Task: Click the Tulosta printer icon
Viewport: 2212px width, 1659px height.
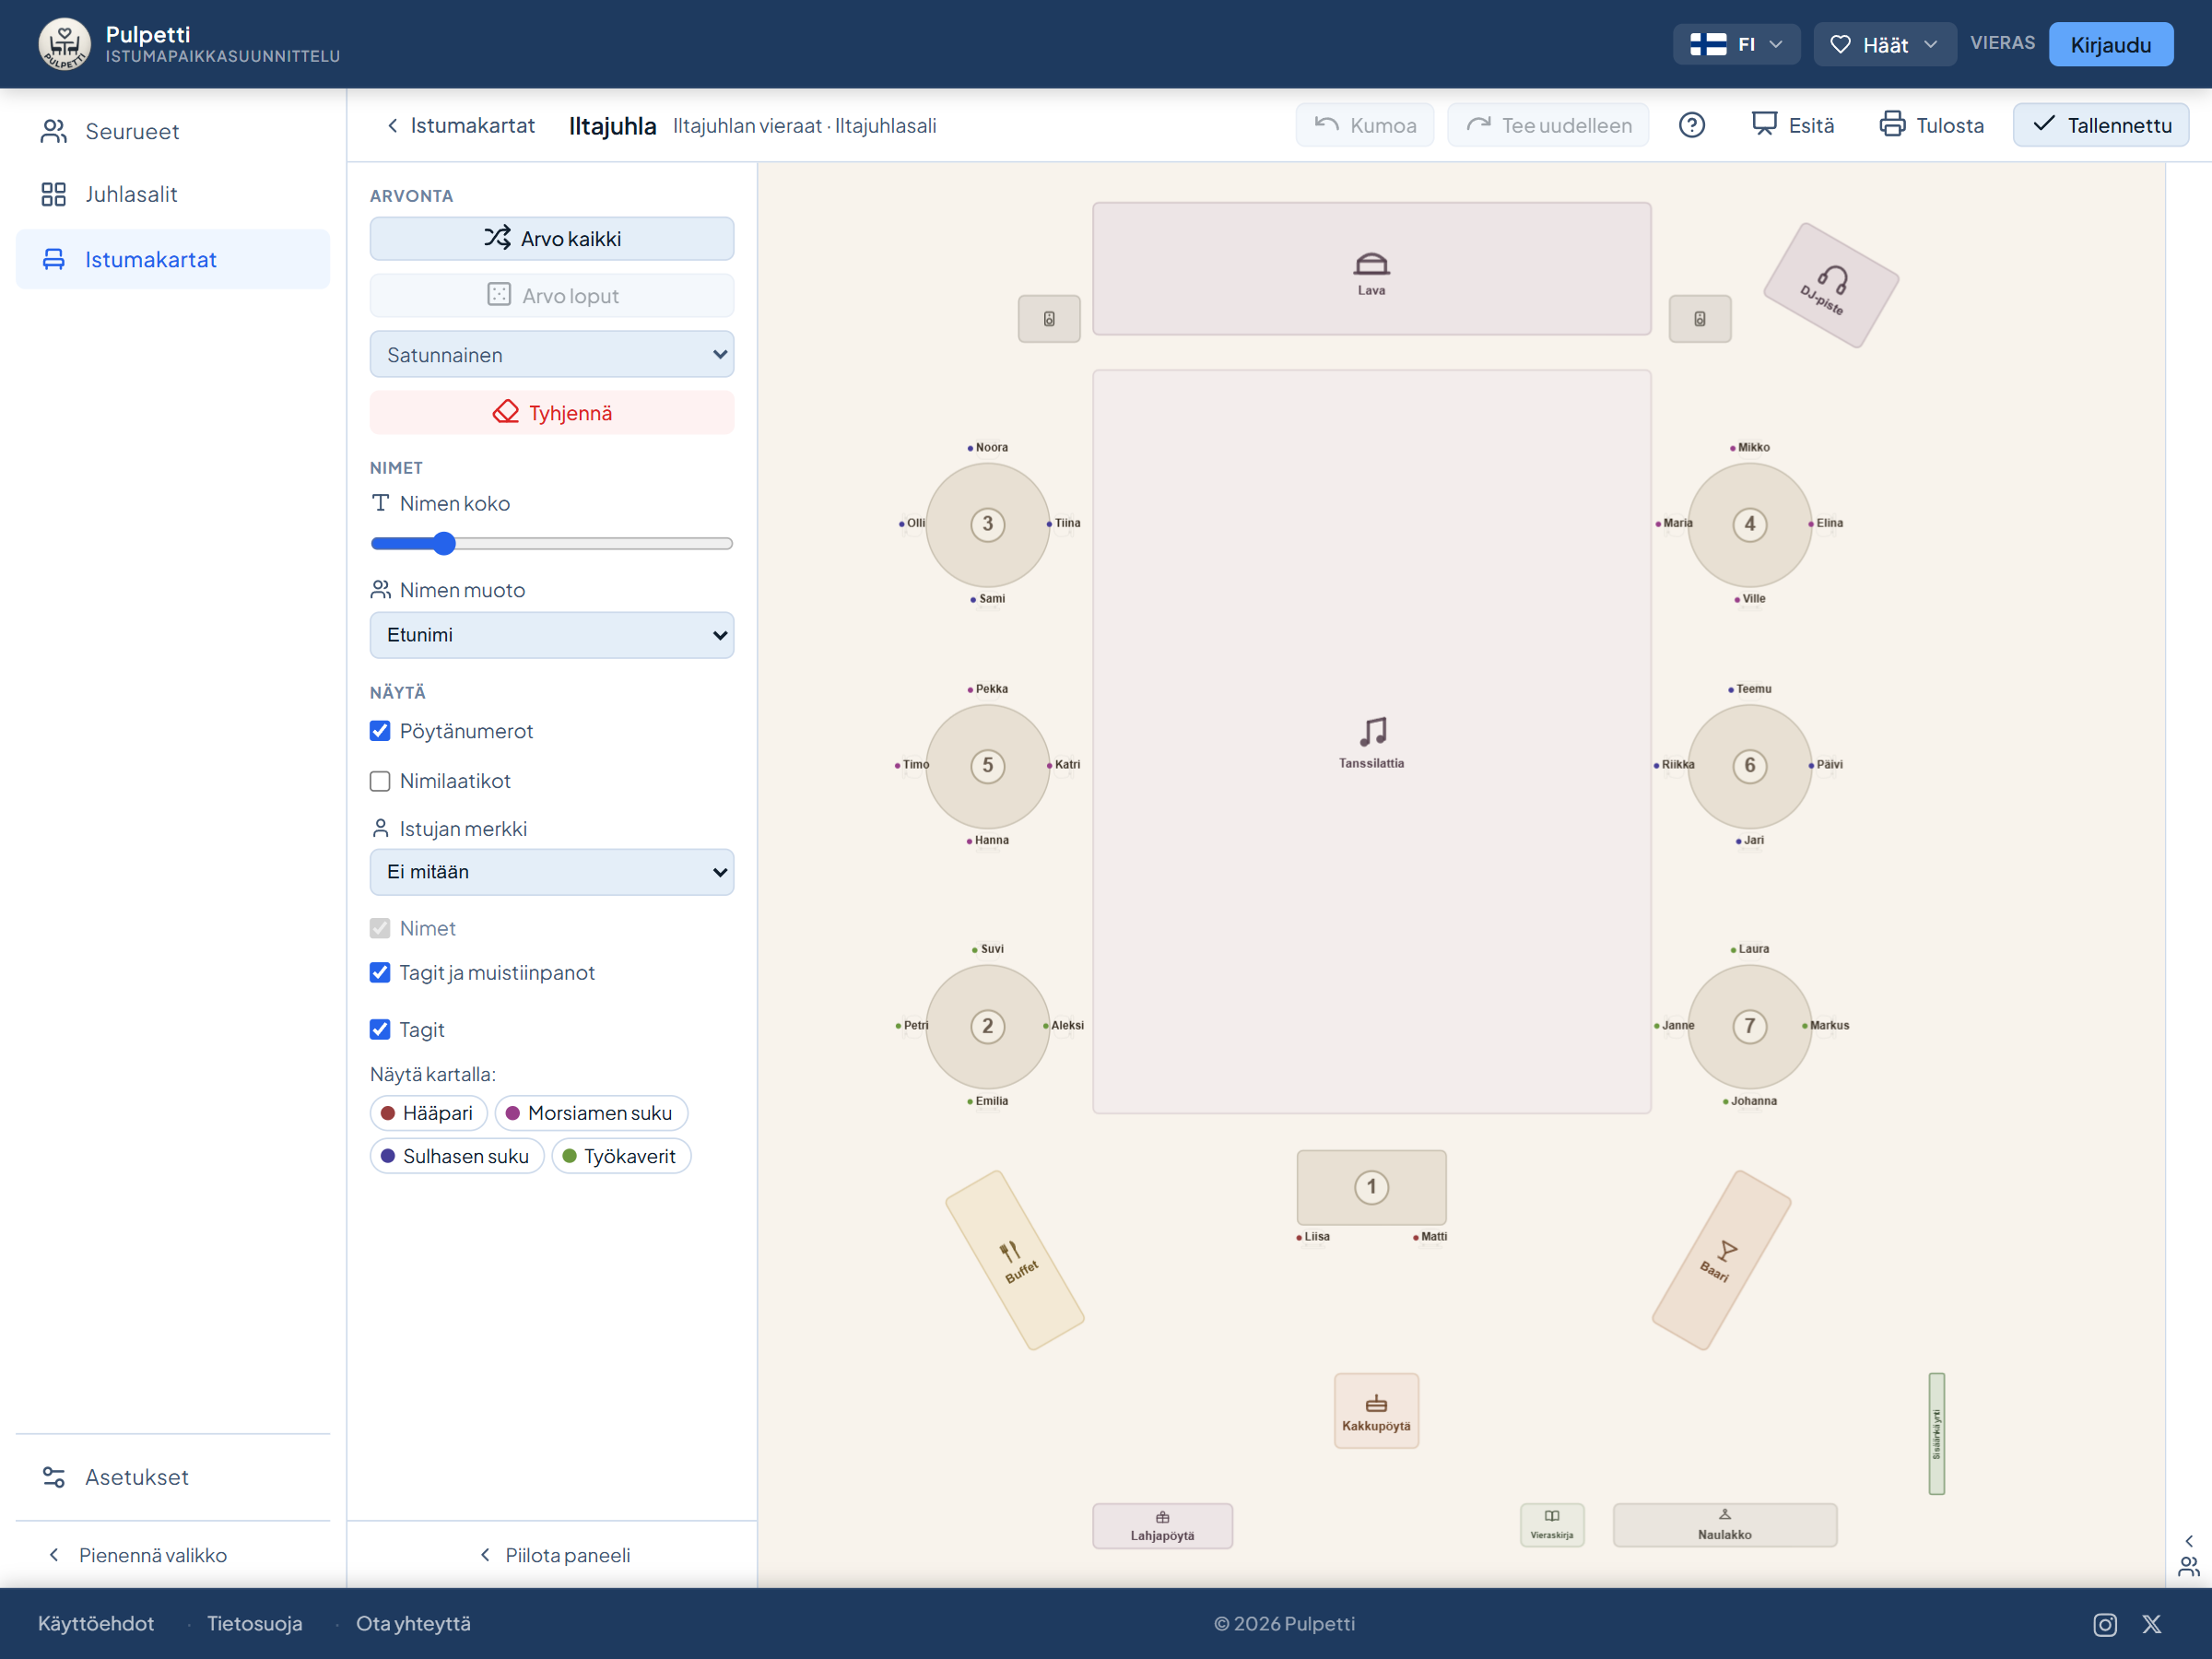Action: (1891, 124)
